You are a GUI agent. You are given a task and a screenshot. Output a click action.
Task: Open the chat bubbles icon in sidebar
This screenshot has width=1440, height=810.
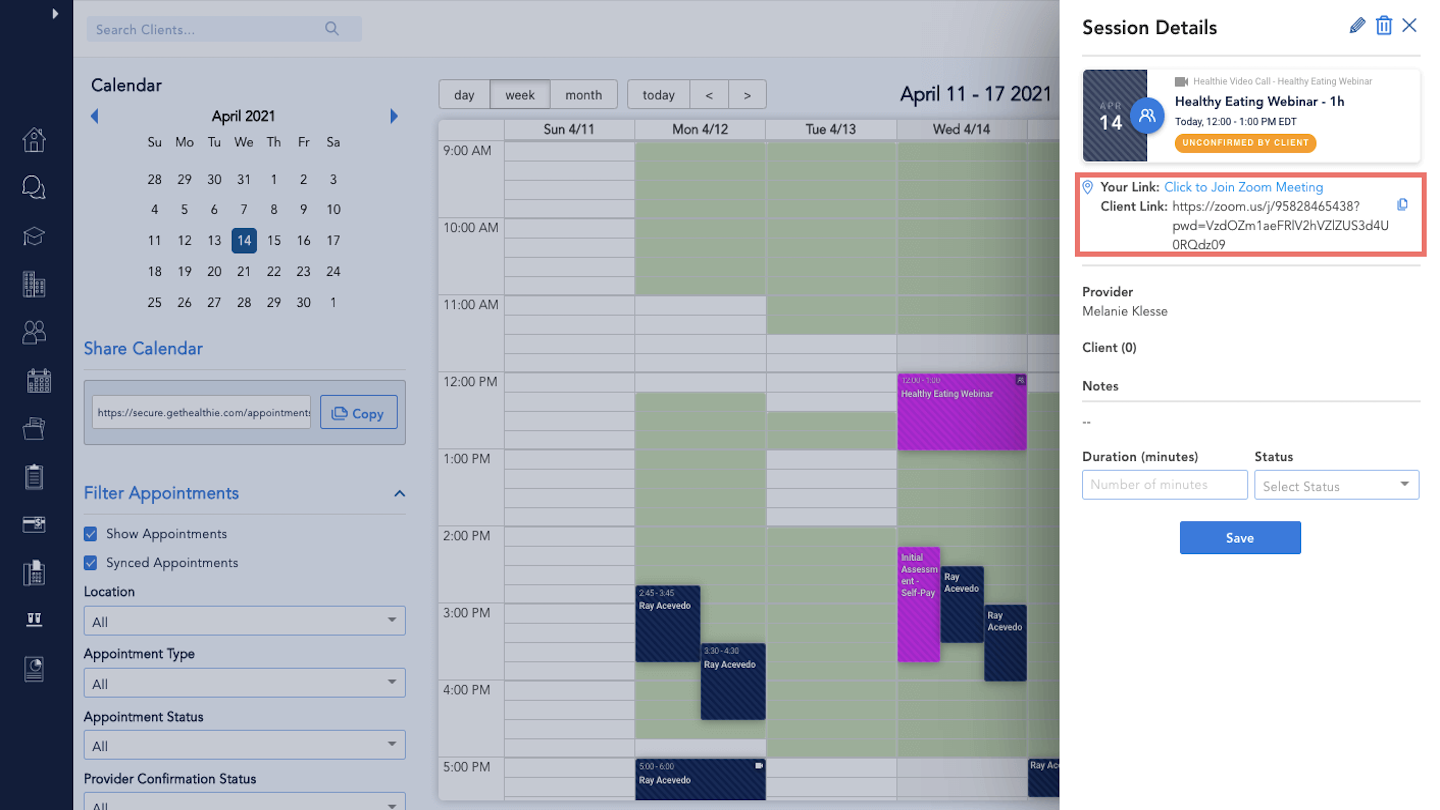click(x=34, y=188)
